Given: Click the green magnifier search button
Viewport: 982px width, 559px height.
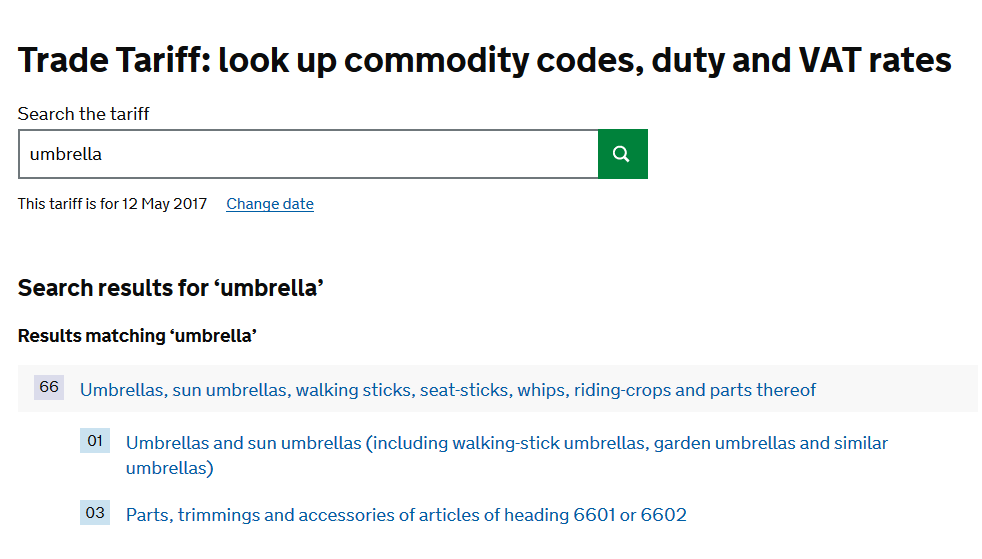Looking at the screenshot, I should [x=622, y=154].
